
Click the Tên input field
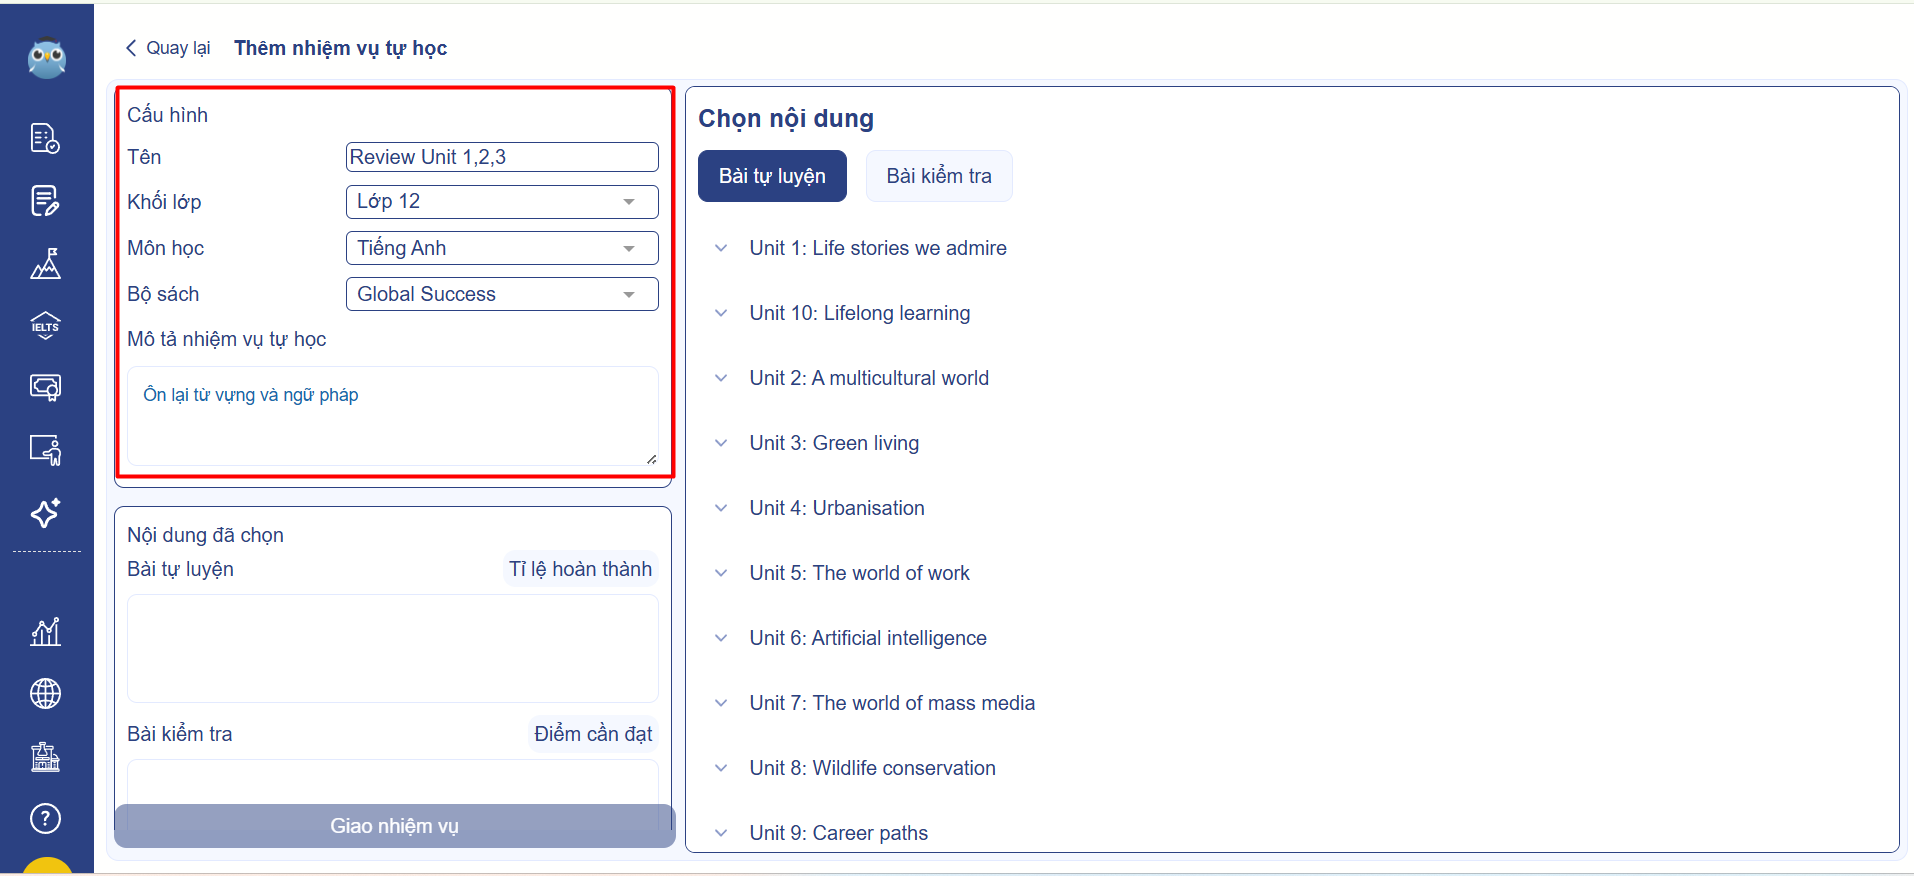pos(501,157)
